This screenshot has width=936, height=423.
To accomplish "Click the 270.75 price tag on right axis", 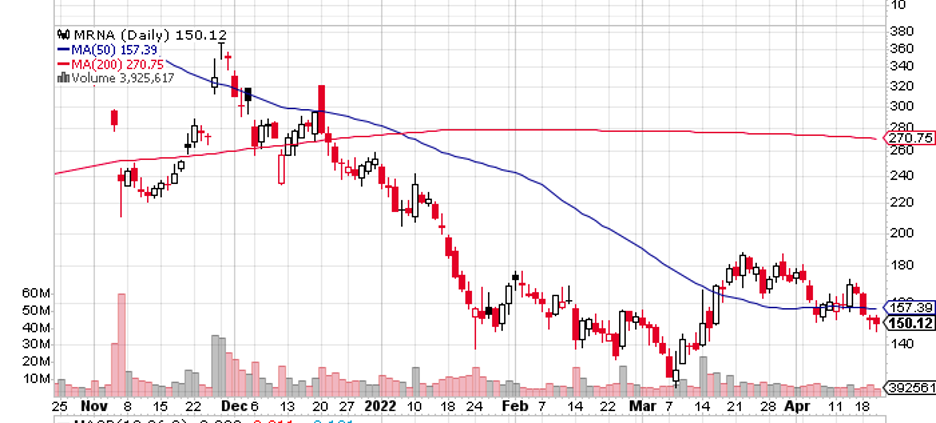I will point(908,138).
